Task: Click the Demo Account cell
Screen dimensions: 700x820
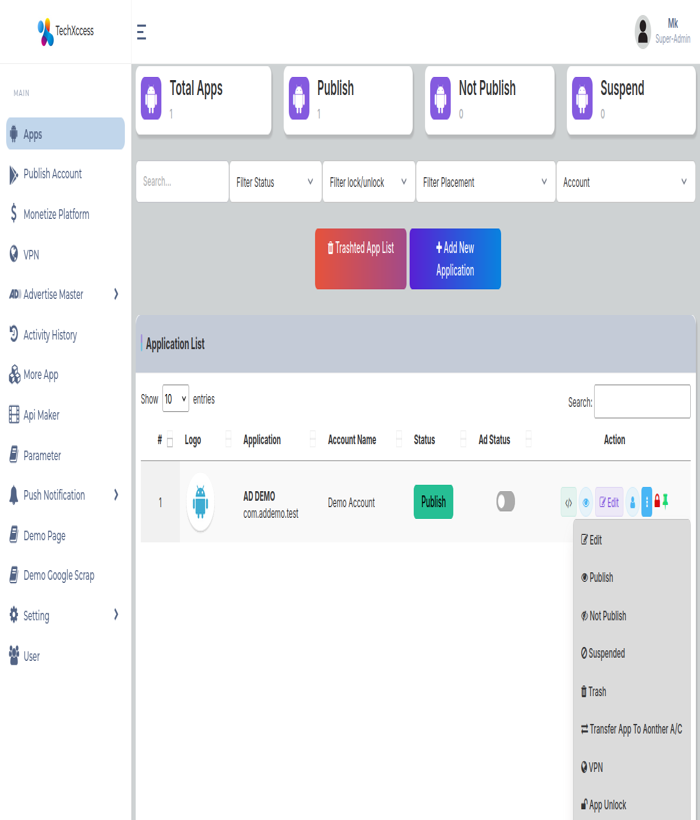Action: click(351, 503)
